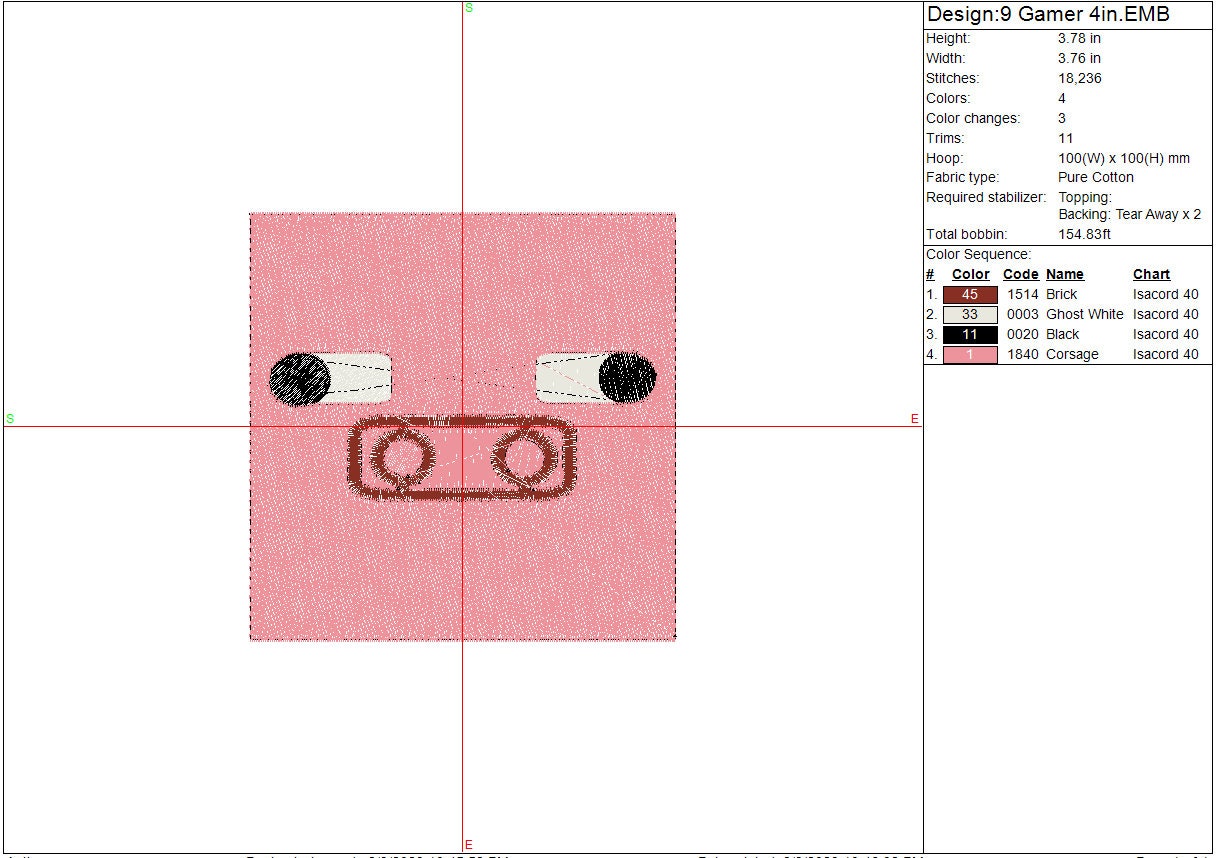Select the Stitches value 18,236
Viewport: 1216px width, 858px height.
(x=1079, y=79)
